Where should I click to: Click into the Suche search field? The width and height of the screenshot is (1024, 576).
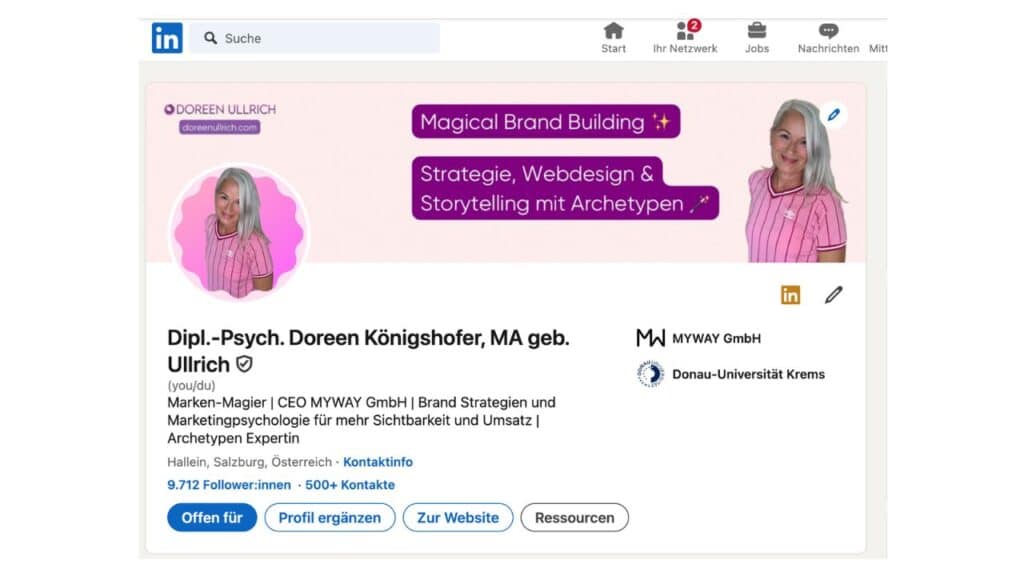tap(315, 38)
